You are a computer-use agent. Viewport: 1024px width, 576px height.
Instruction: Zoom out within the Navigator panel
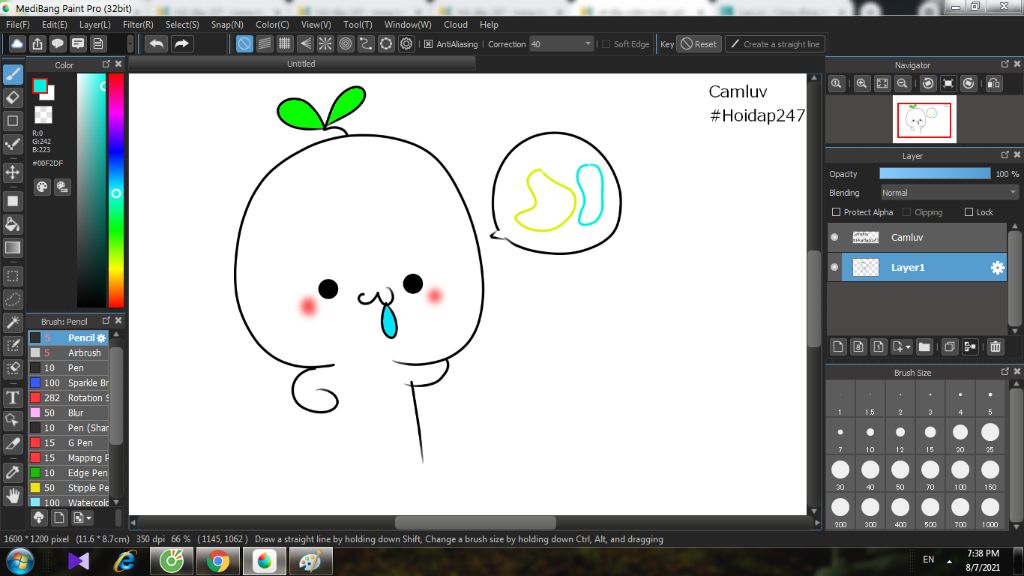click(x=902, y=84)
